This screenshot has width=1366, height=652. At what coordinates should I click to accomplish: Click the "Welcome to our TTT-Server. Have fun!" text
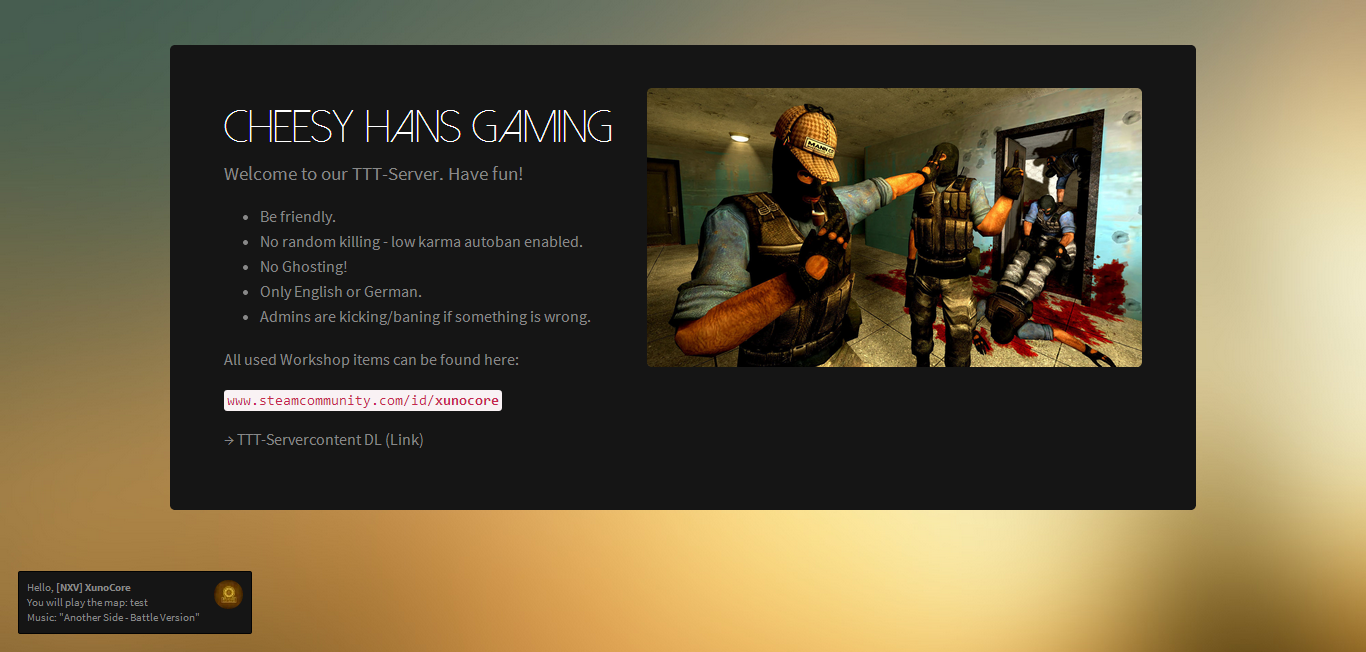(x=374, y=174)
